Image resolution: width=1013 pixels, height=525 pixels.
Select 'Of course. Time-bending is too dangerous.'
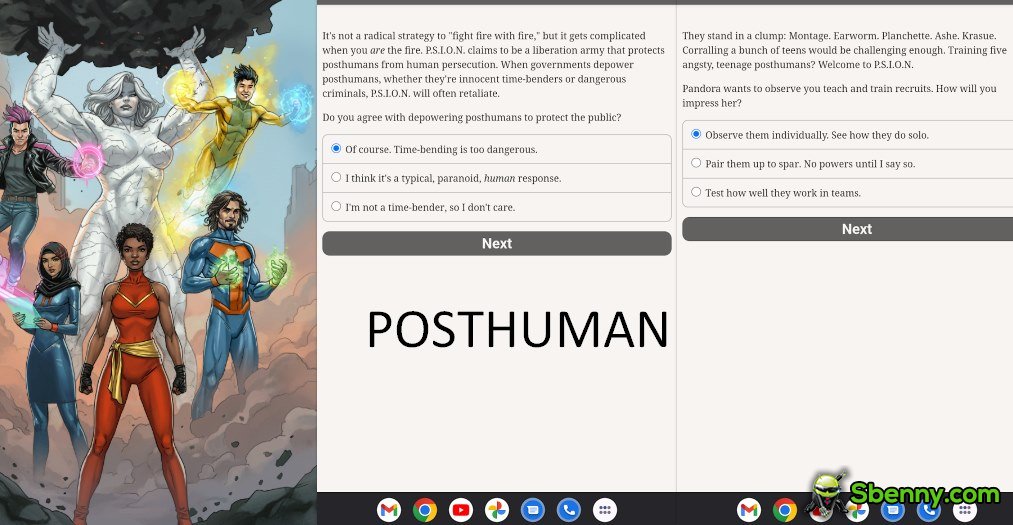tap(497, 149)
